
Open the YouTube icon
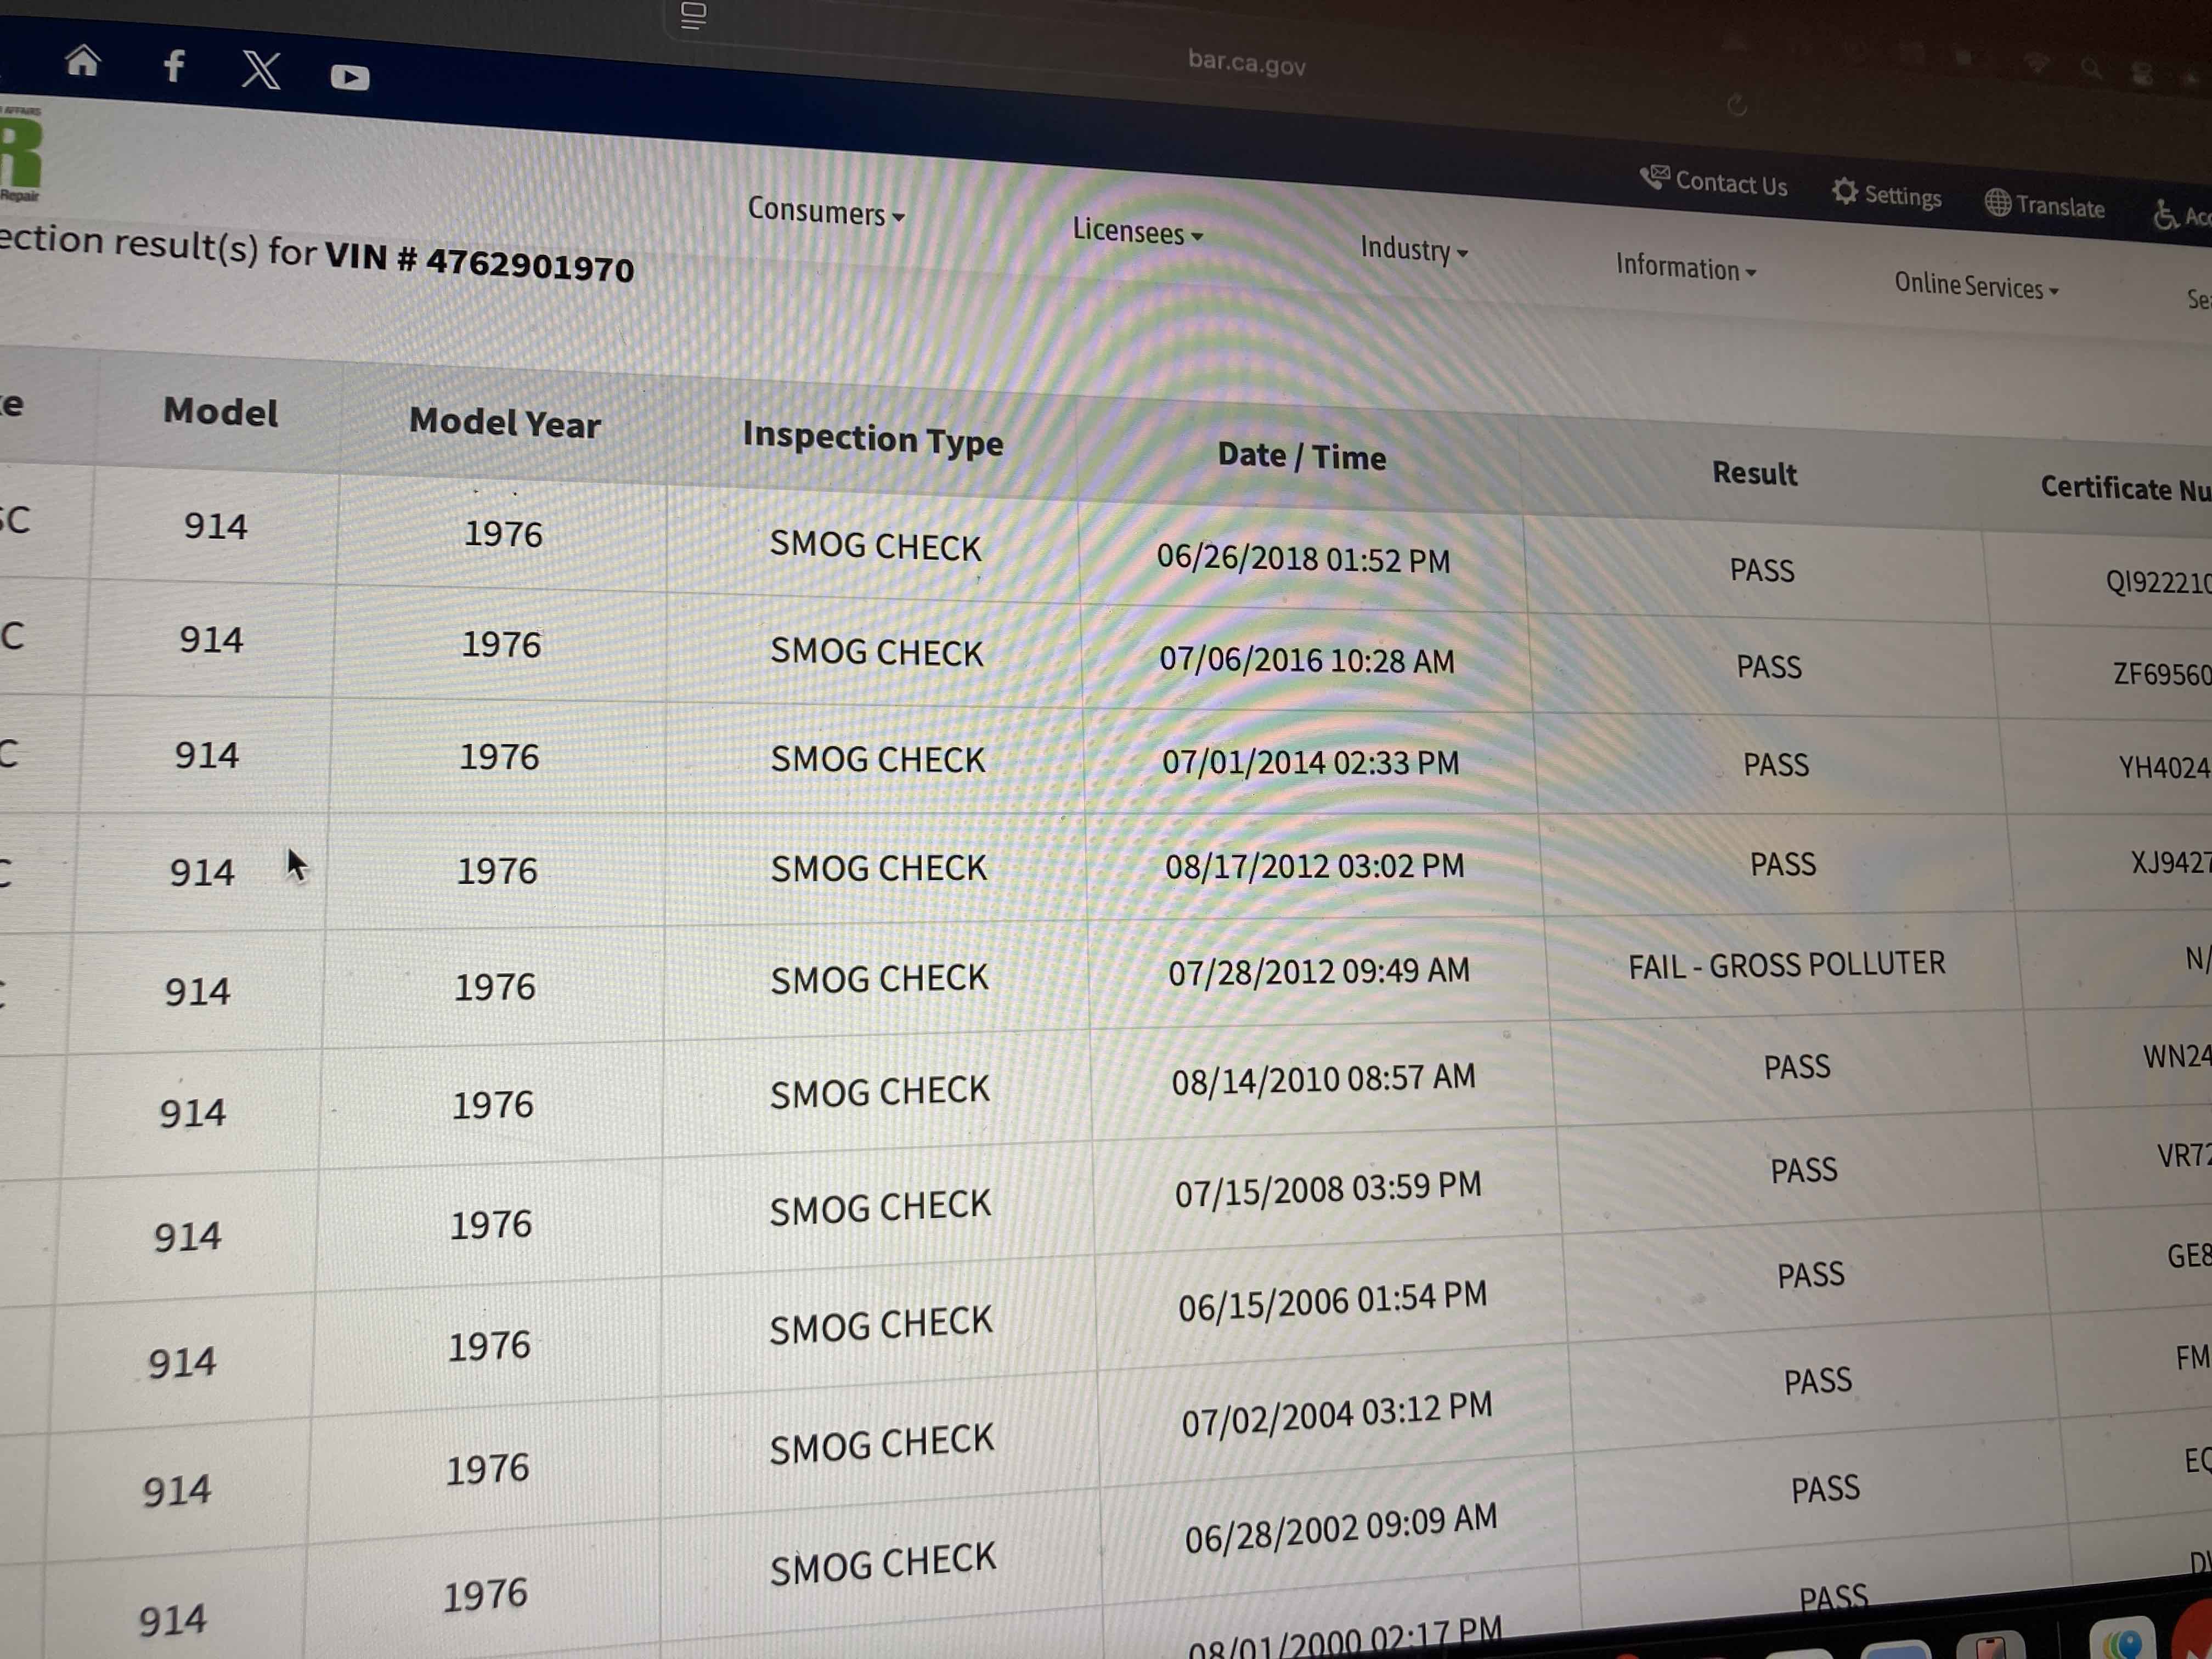click(349, 77)
